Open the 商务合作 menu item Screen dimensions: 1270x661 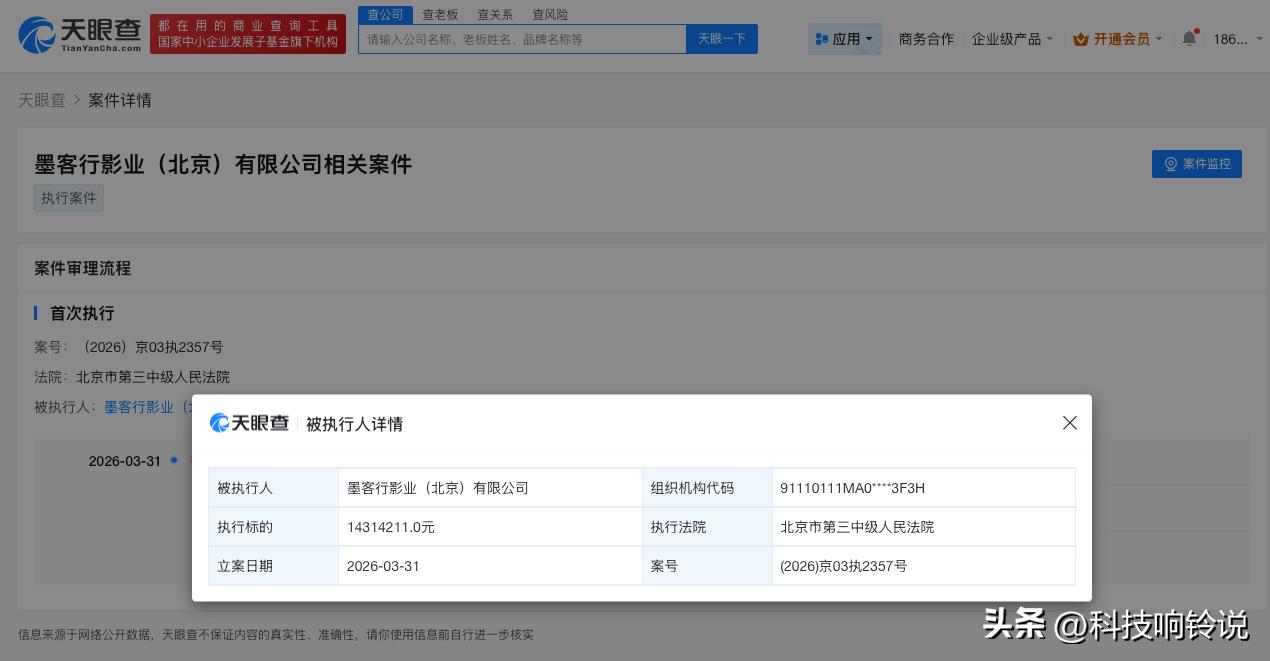tap(926, 38)
